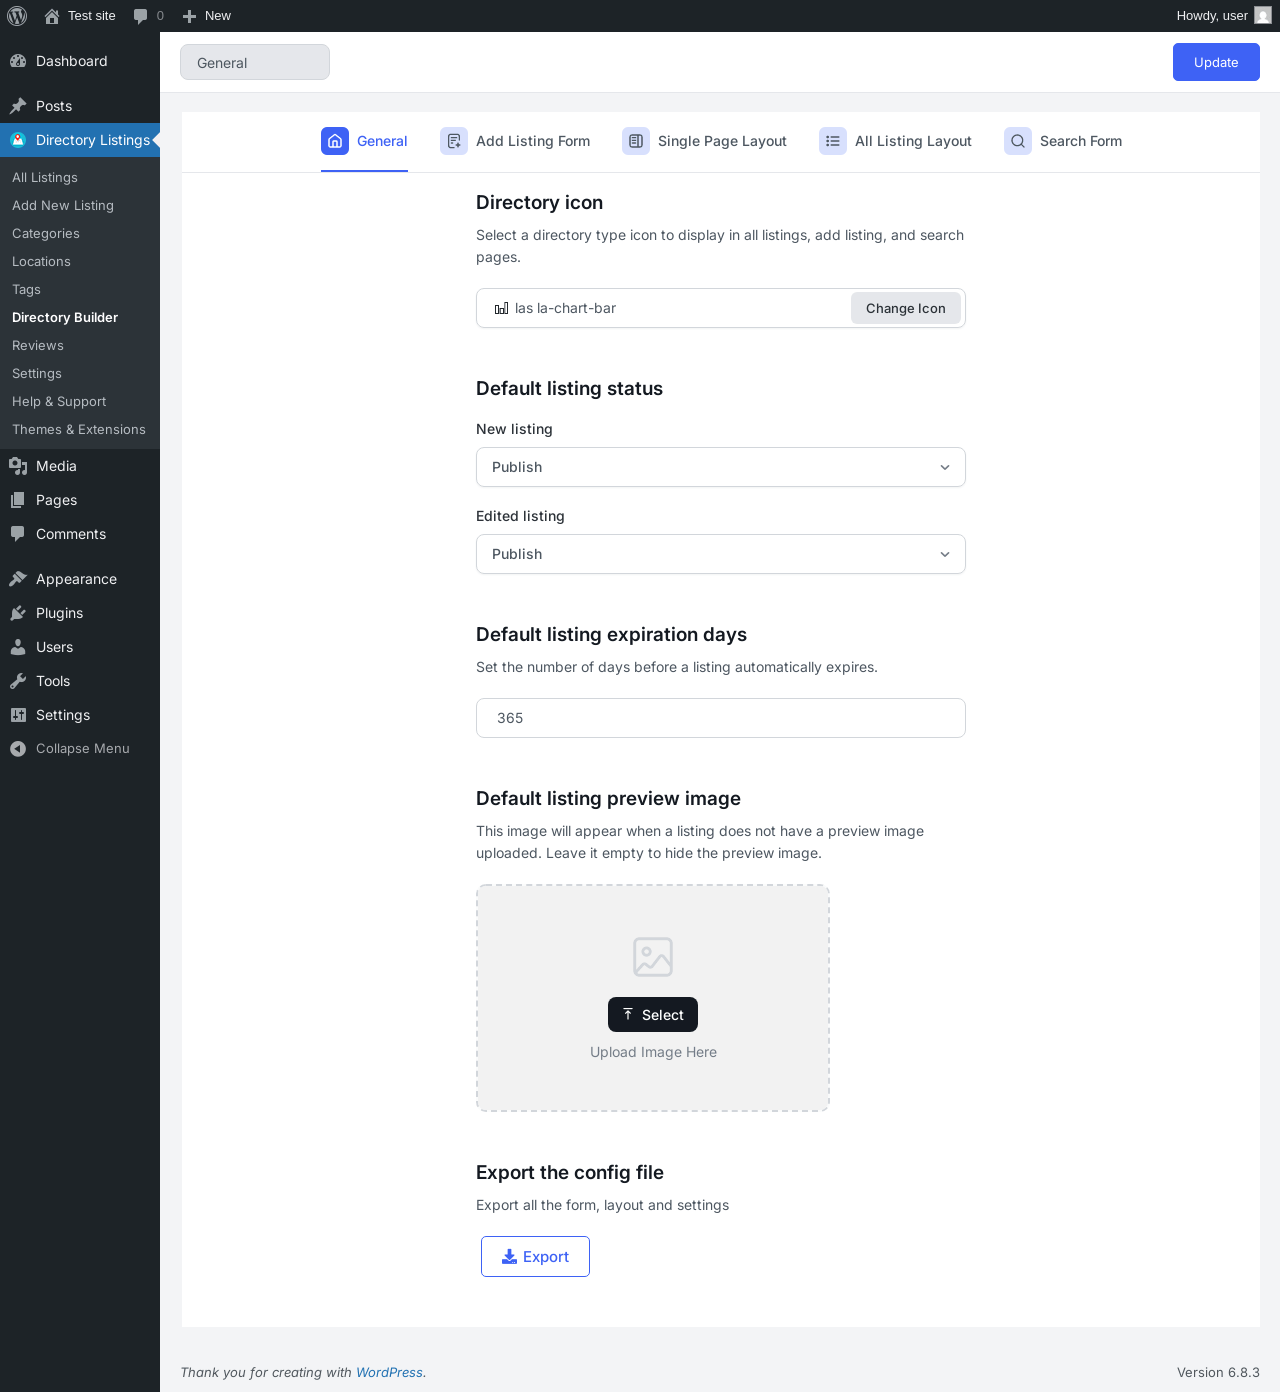The image size is (1280, 1392).
Task: Open Add New Listing submenu item
Action: 63,205
